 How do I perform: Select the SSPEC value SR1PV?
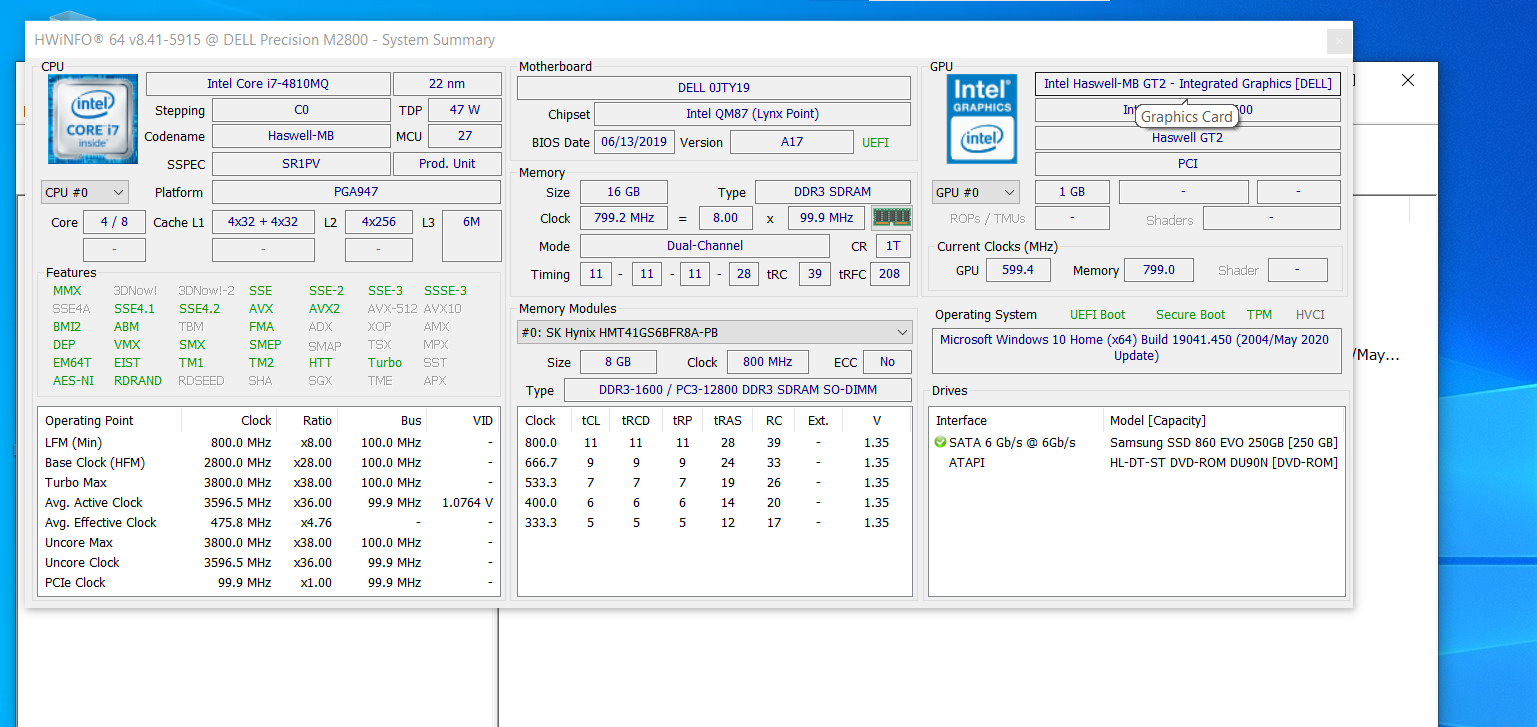[301, 163]
